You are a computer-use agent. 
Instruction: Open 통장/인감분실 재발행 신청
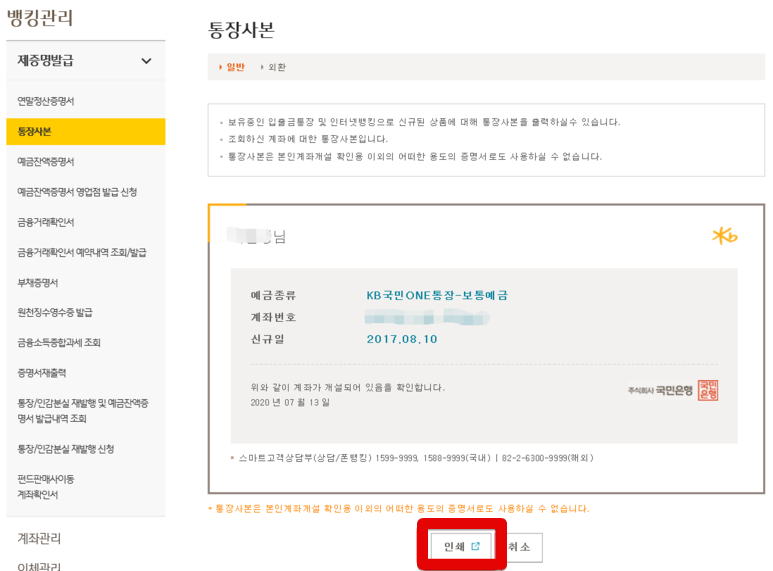pos(66,449)
